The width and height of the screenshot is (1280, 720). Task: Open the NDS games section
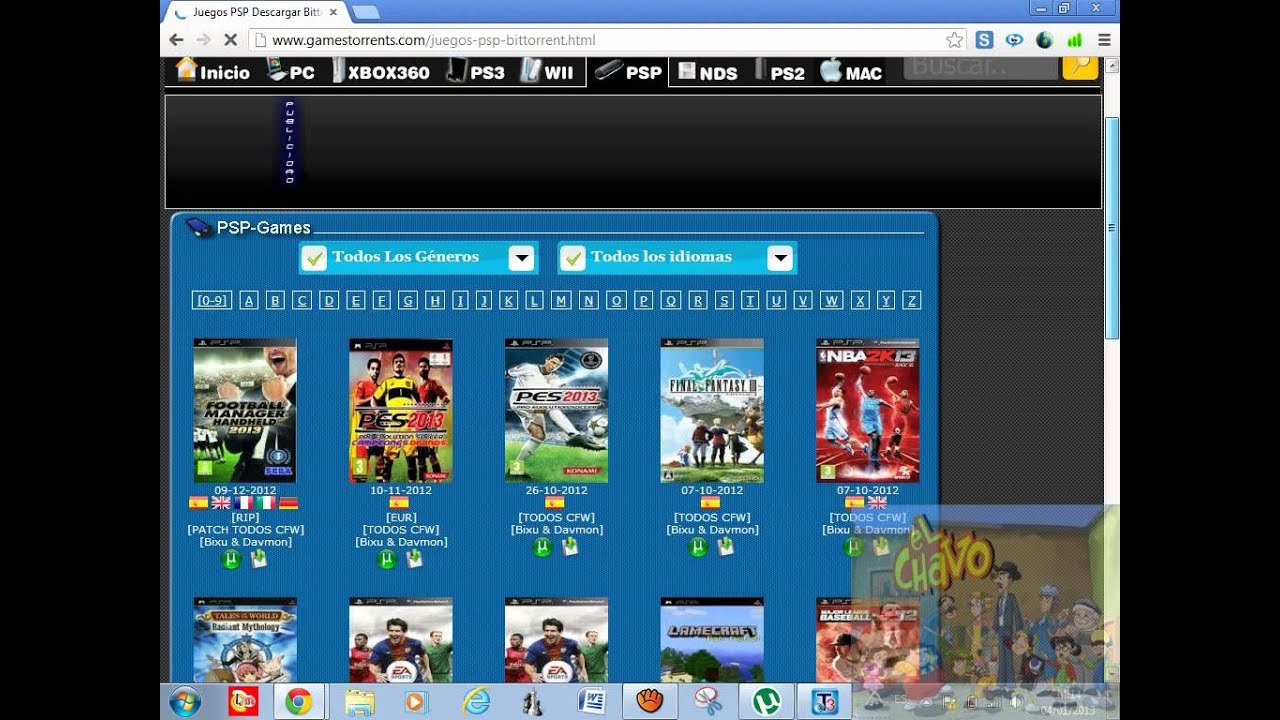pos(708,72)
